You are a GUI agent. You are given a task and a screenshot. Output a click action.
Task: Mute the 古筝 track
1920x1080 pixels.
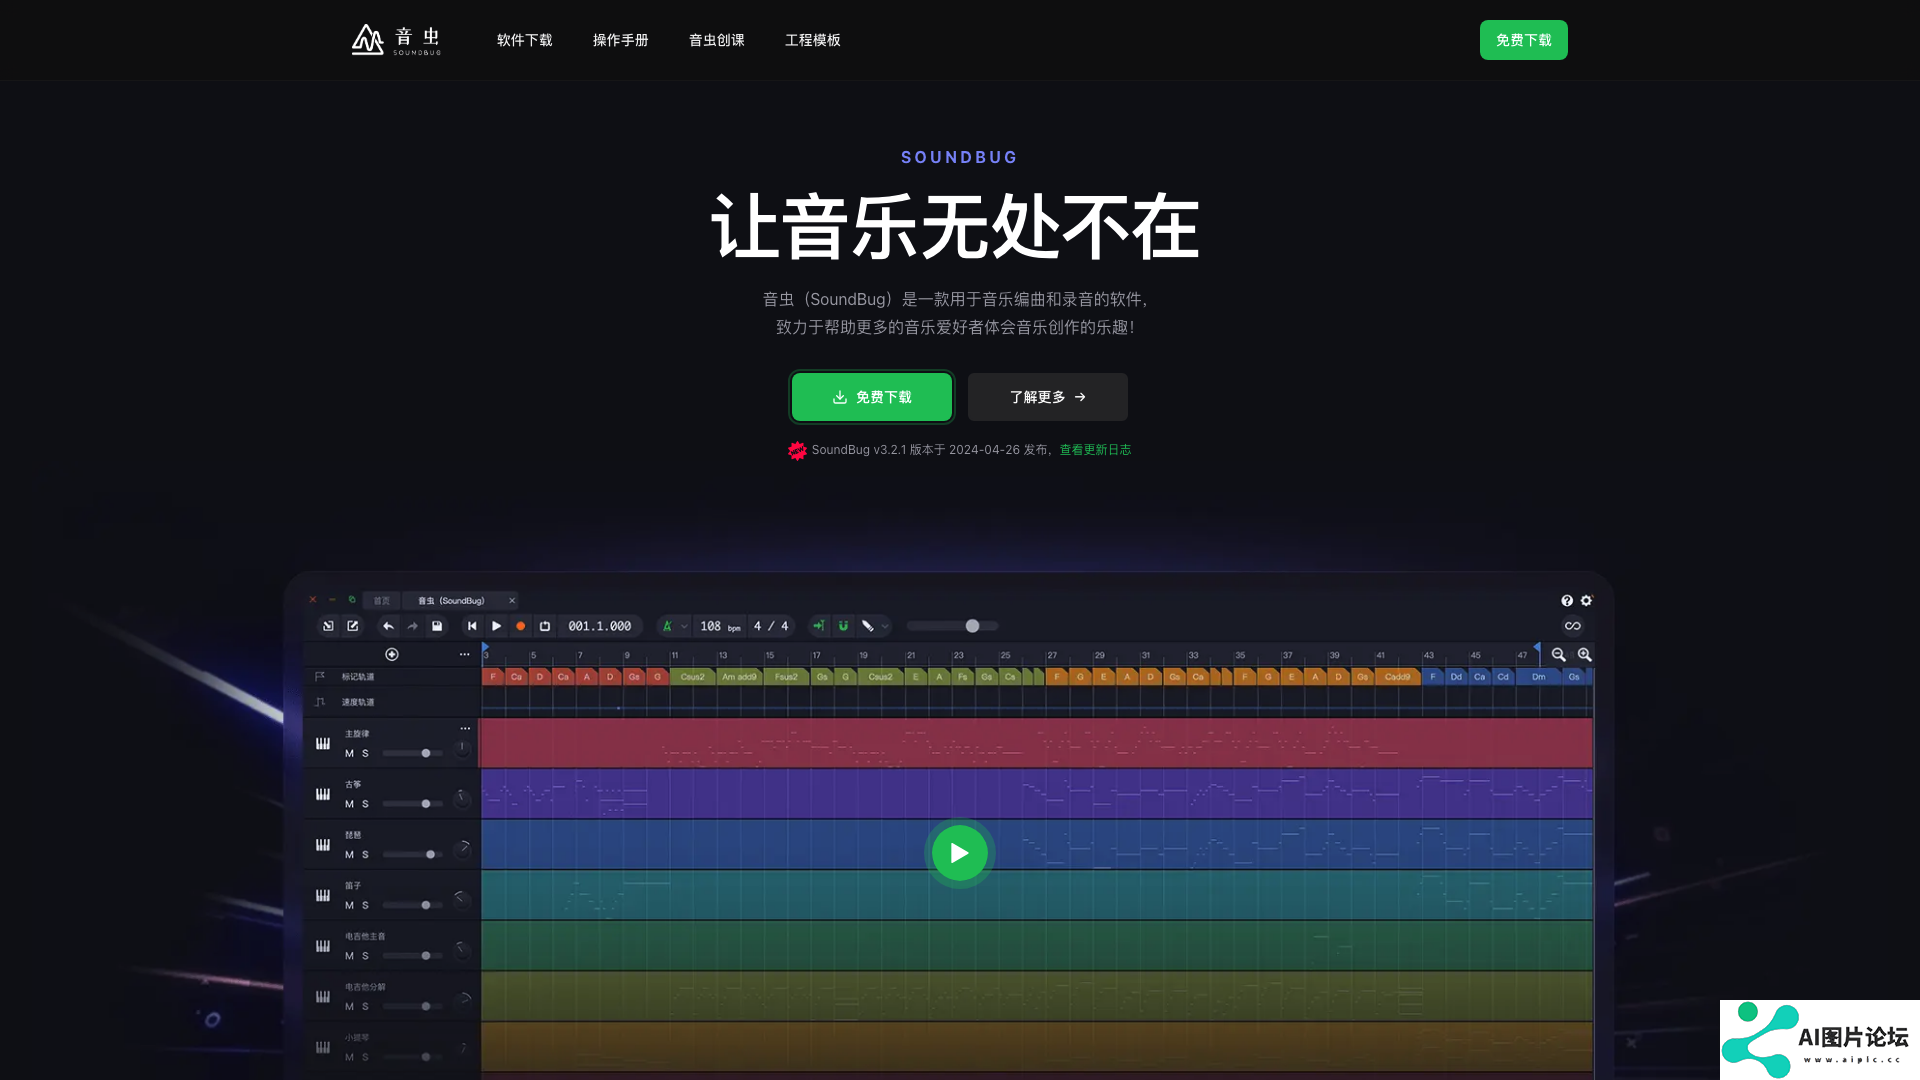(349, 804)
